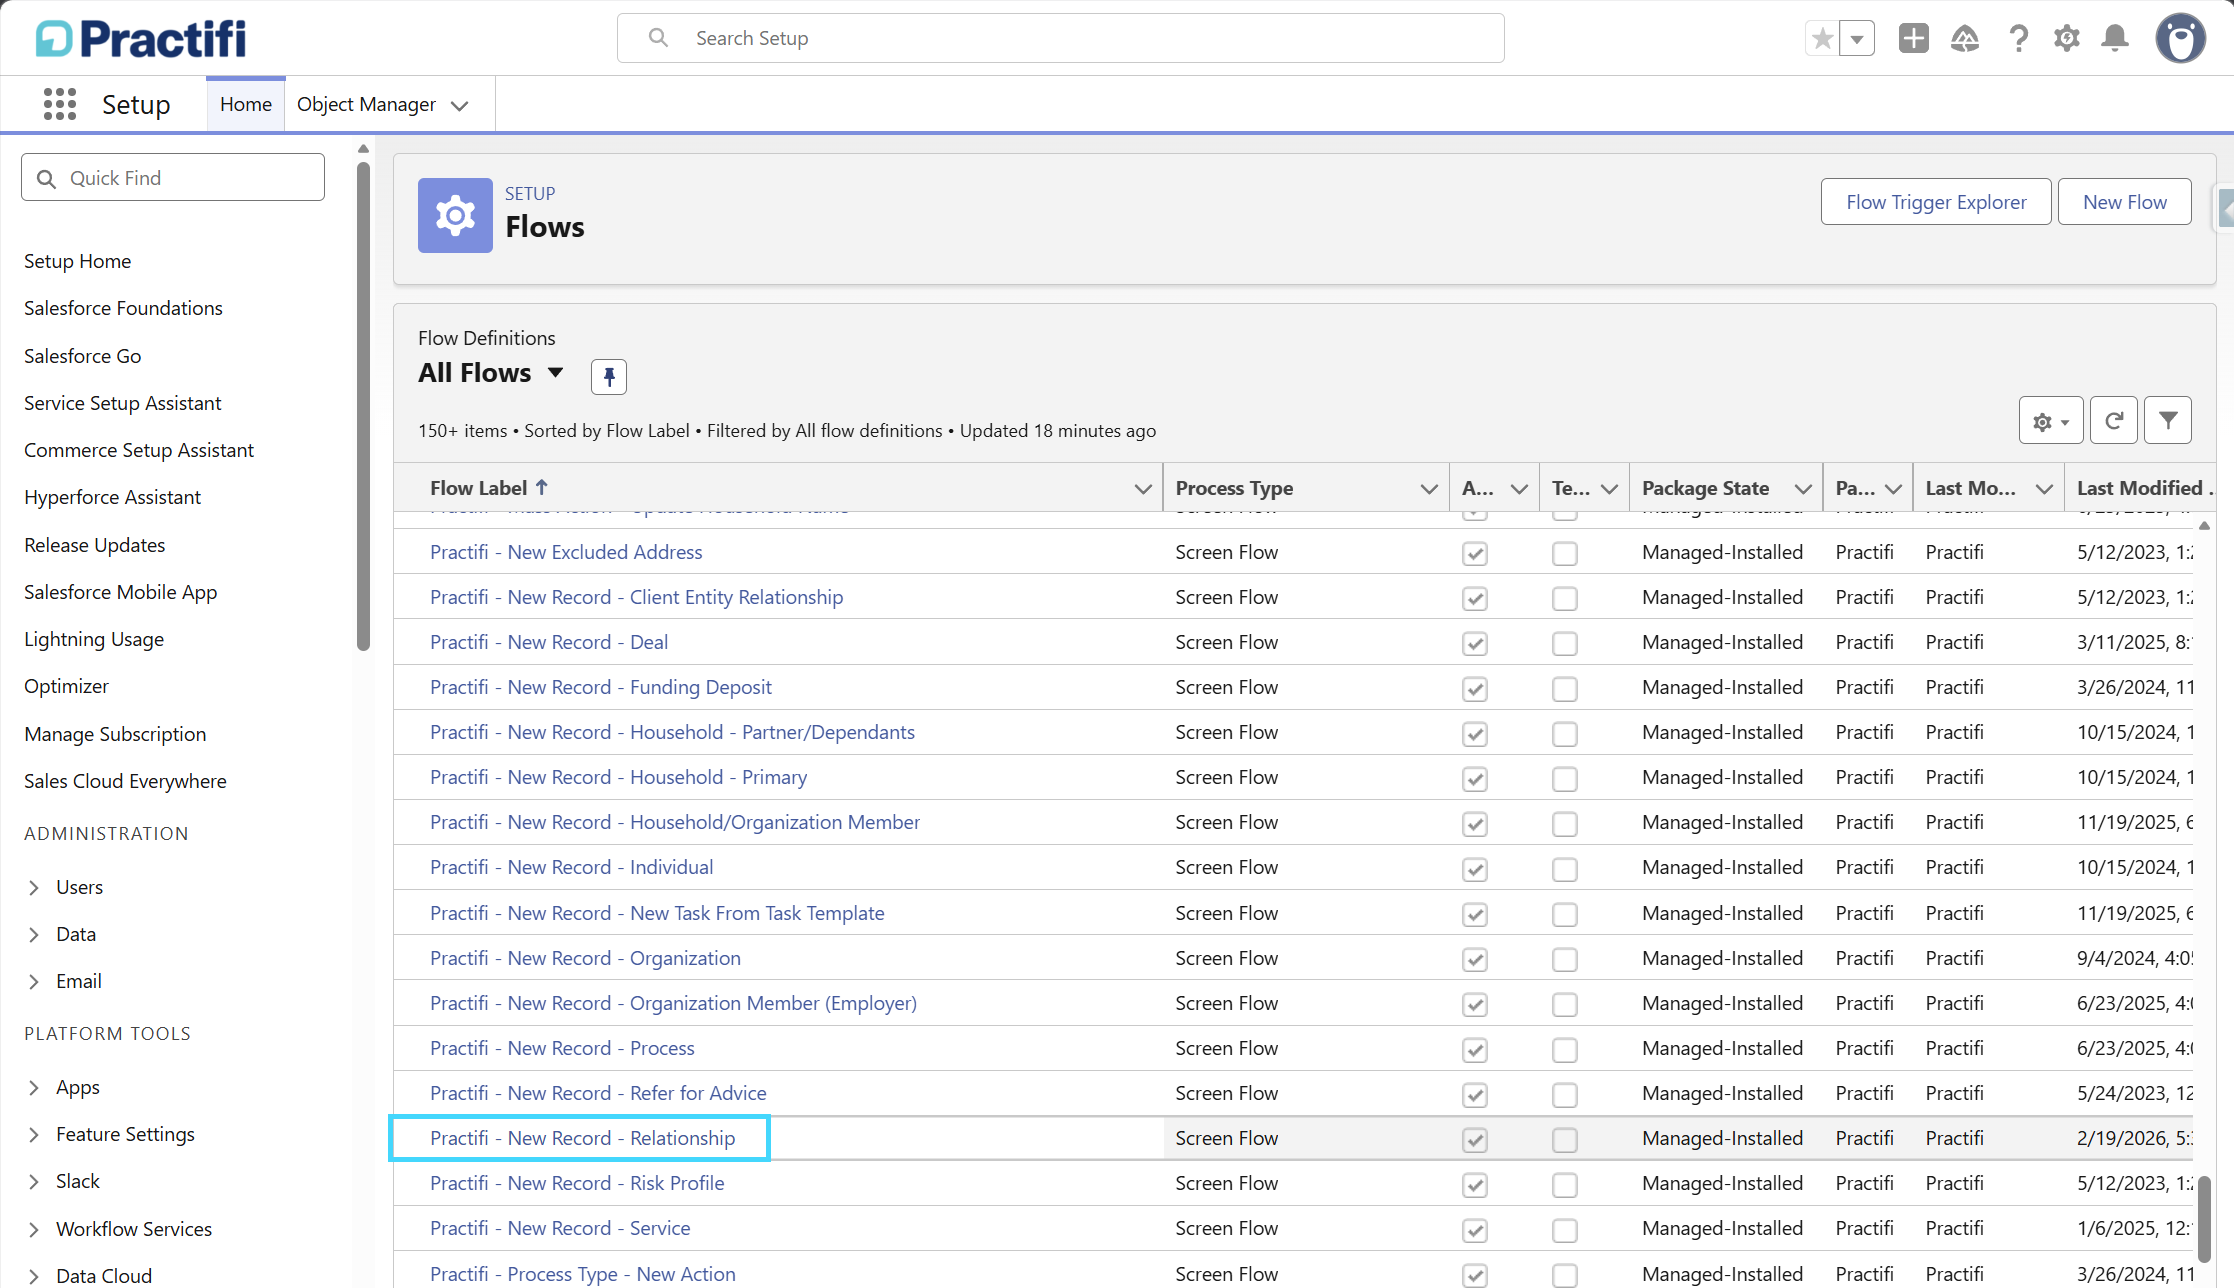
Task: Click the sidebar vertical scrollbar thumb
Action: (363, 407)
